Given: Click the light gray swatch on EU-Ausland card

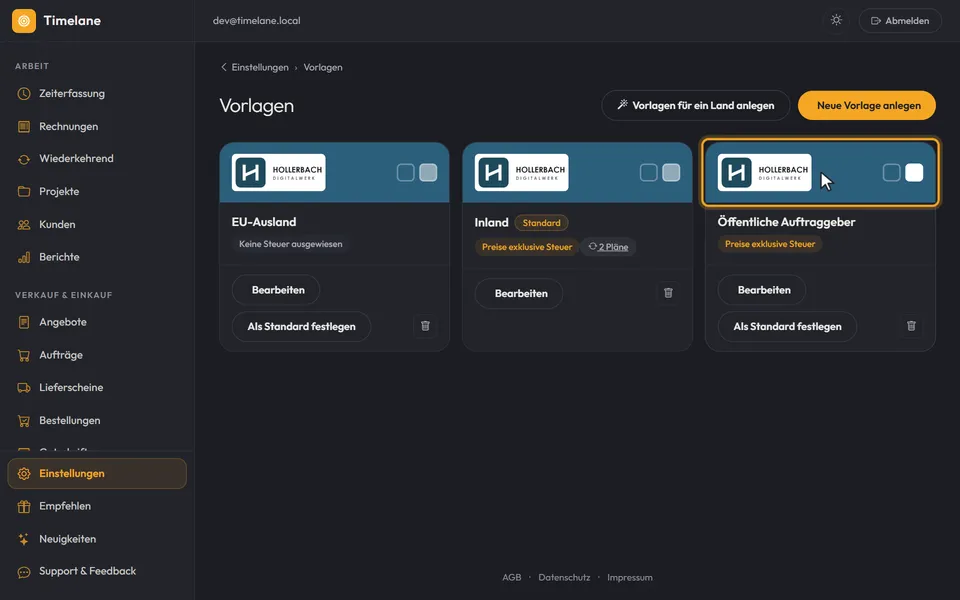Looking at the screenshot, I should click(429, 173).
